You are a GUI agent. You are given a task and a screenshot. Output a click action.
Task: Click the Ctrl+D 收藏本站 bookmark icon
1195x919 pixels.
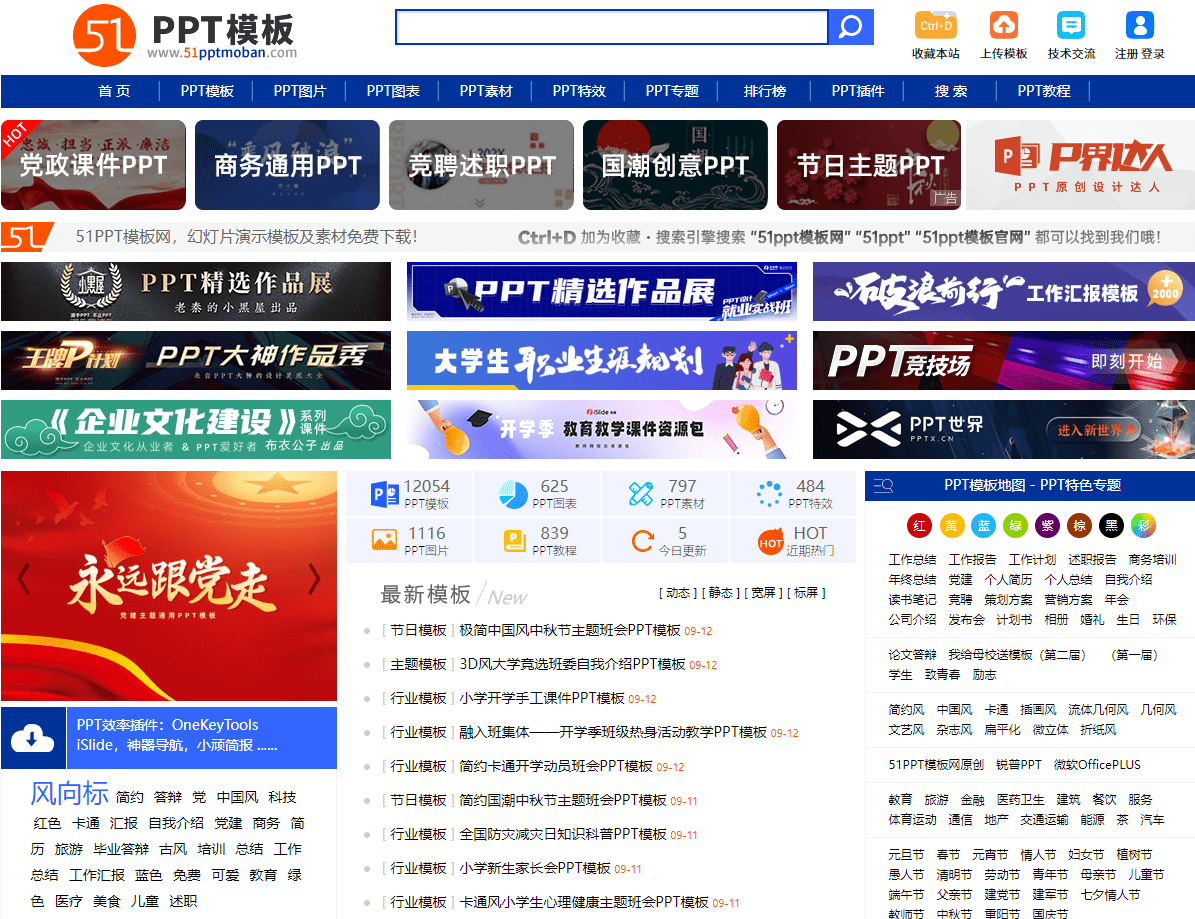pos(934,24)
